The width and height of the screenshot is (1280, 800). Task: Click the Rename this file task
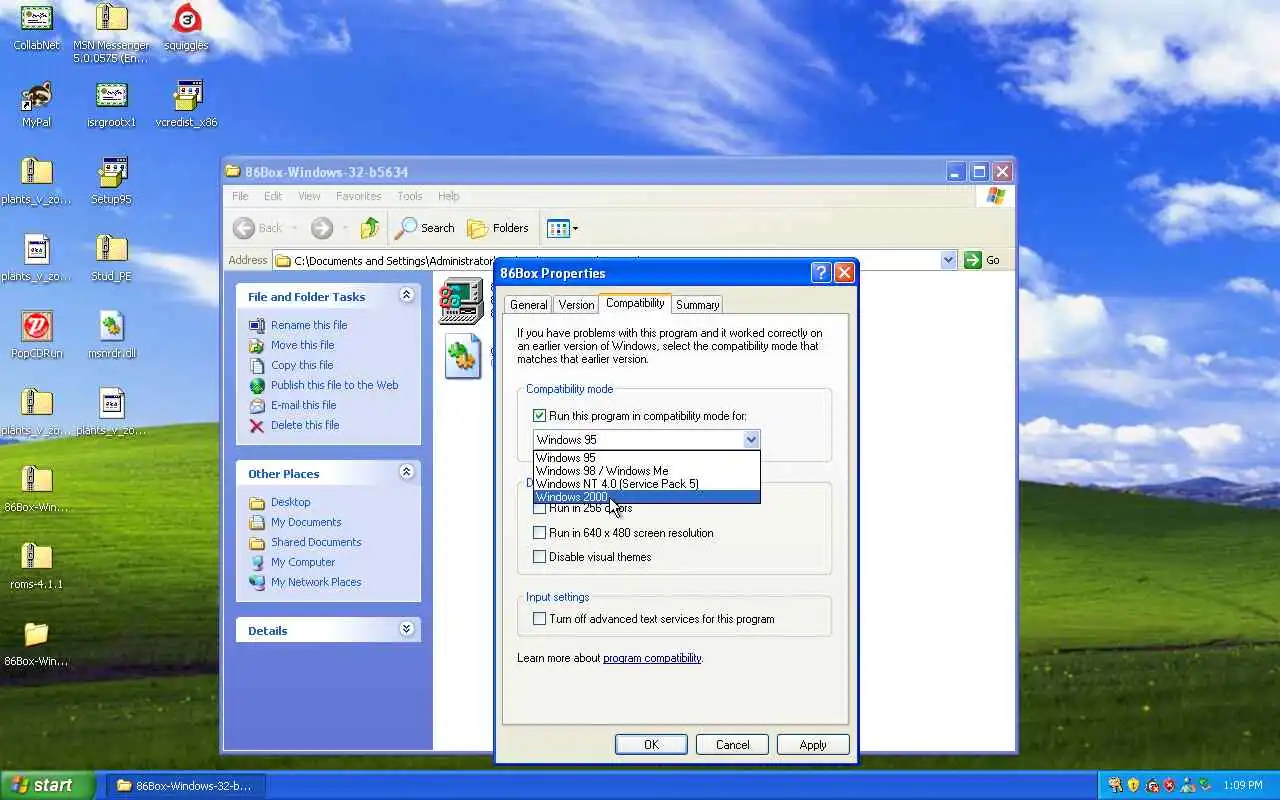[309, 325]
